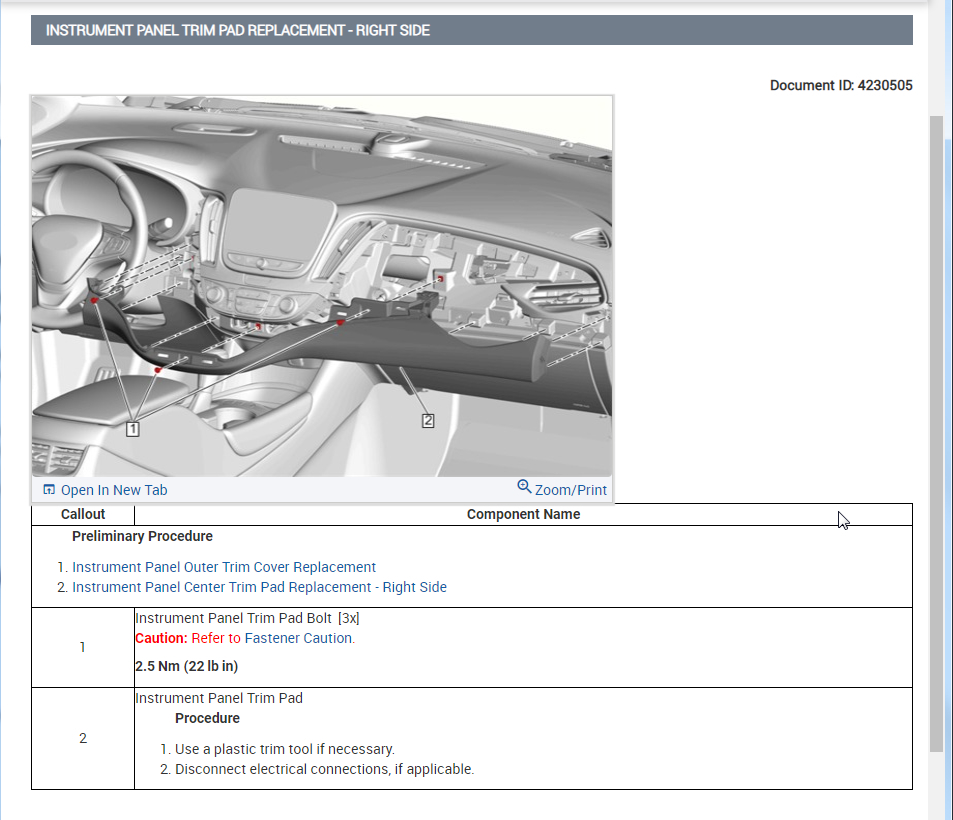This screenshot has width=953, height=820.
Task: Click the red Caution: label
Action: (161, 638)
